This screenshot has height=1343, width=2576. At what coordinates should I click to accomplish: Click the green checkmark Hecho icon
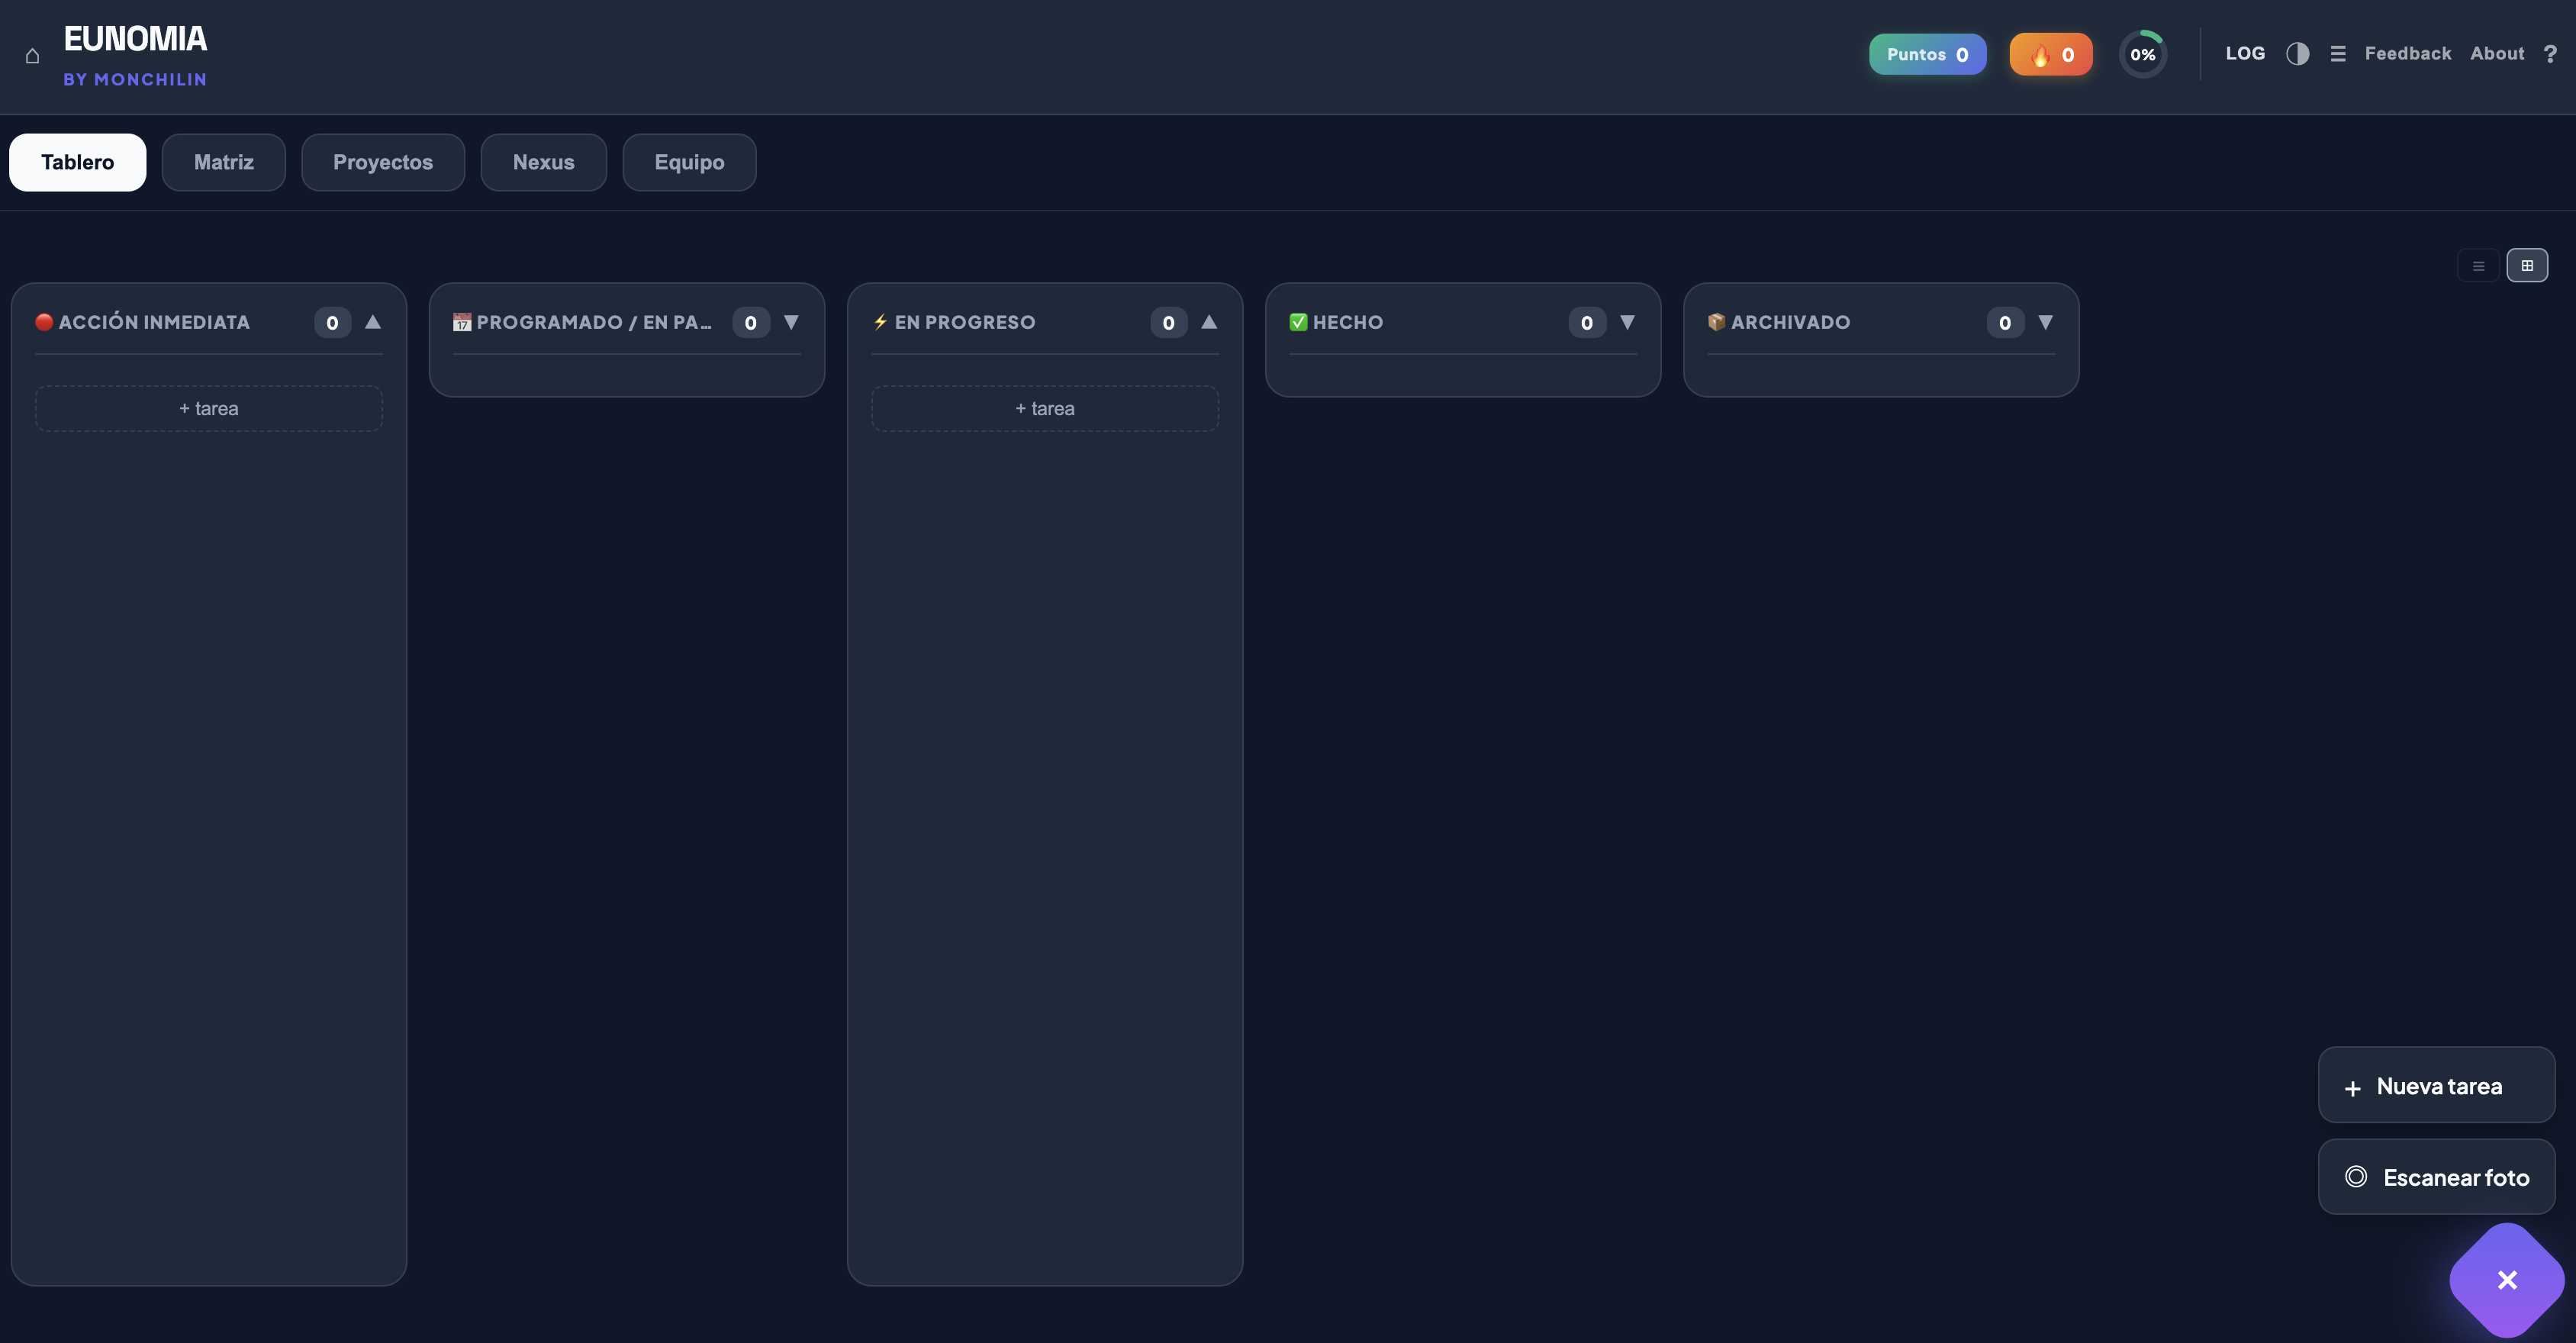[x=1298, y=322]
